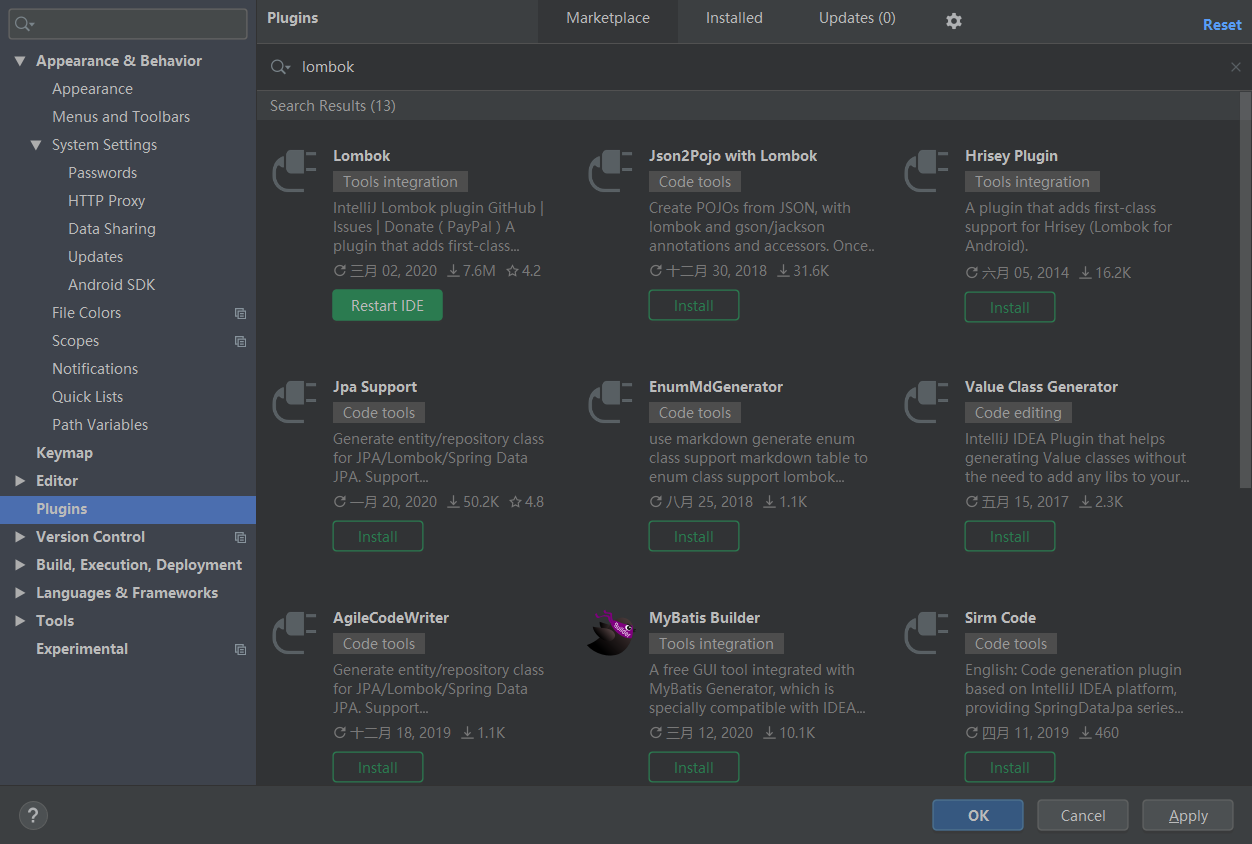Confirm settings with the OK button
Screen dimensions: 1252x844
pyautogui.click(x=978, y=815)
